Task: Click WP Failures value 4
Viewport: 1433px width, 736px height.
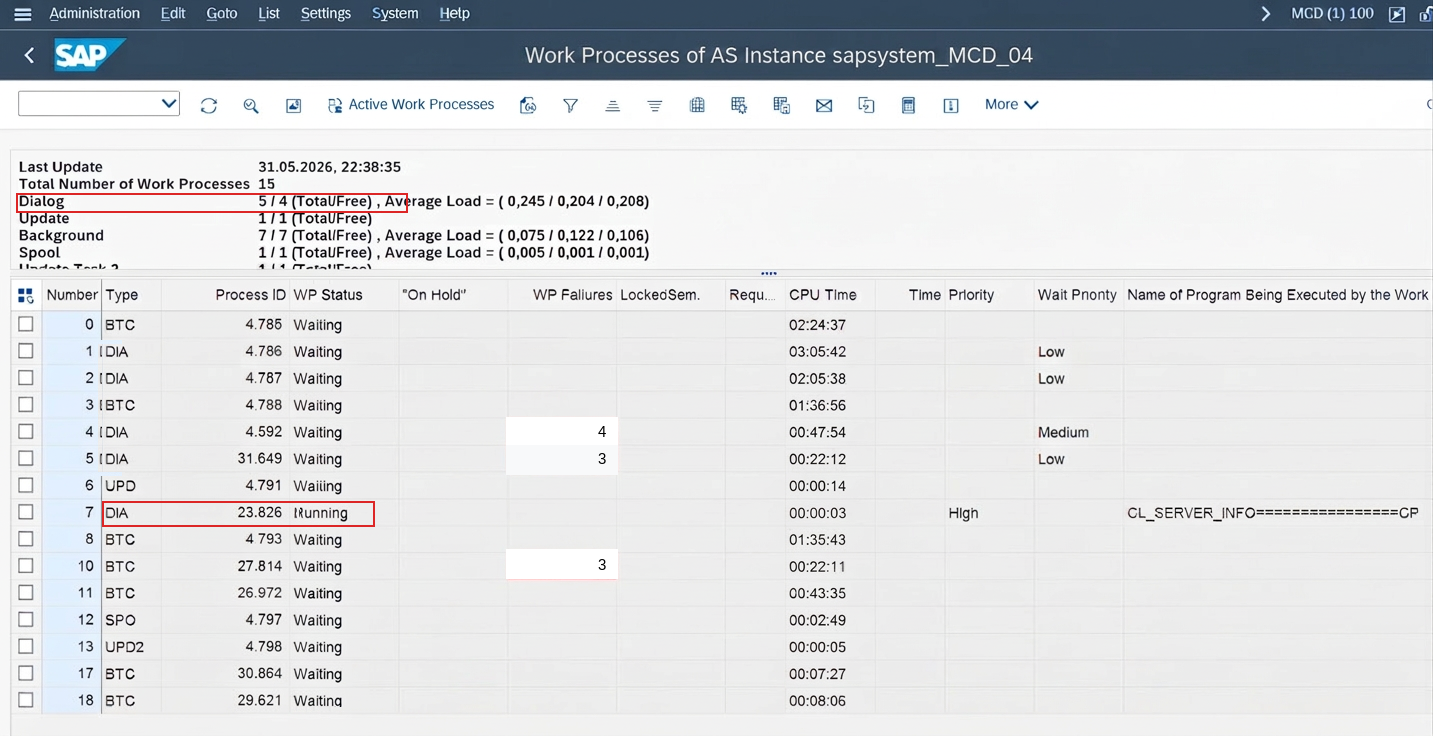Action: click(x=562, y=432)
